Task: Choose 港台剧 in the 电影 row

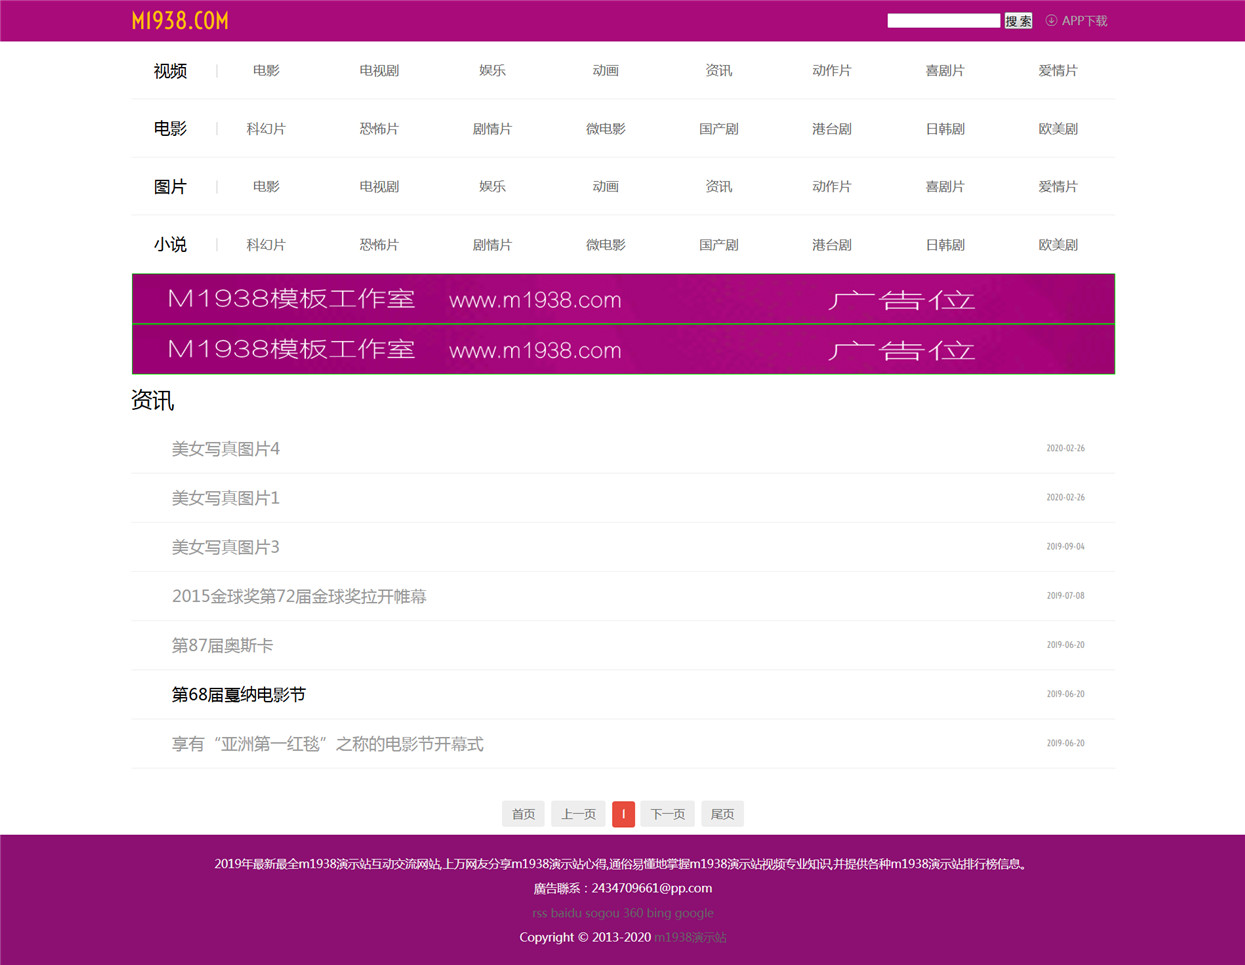Action: pyautogui.click(x=831, y=129)
